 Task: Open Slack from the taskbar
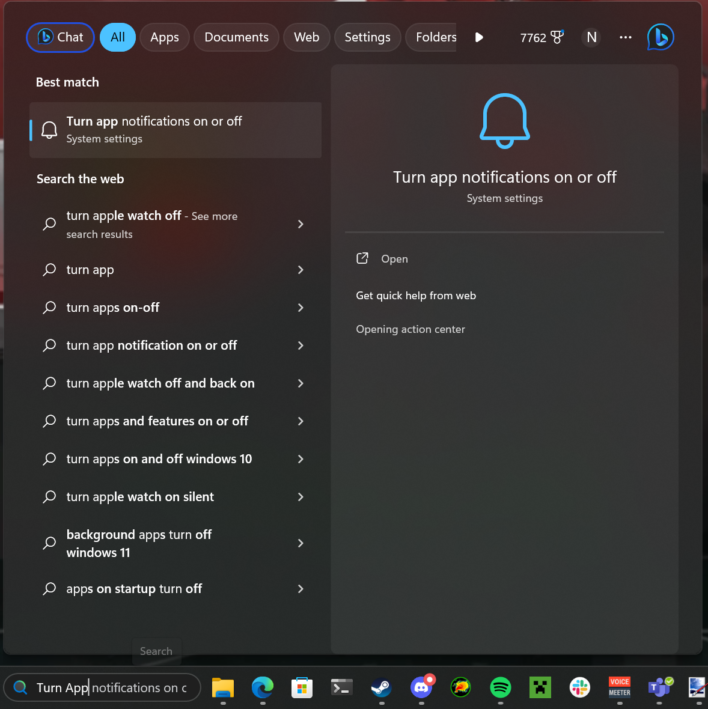(x=580, y=688)
